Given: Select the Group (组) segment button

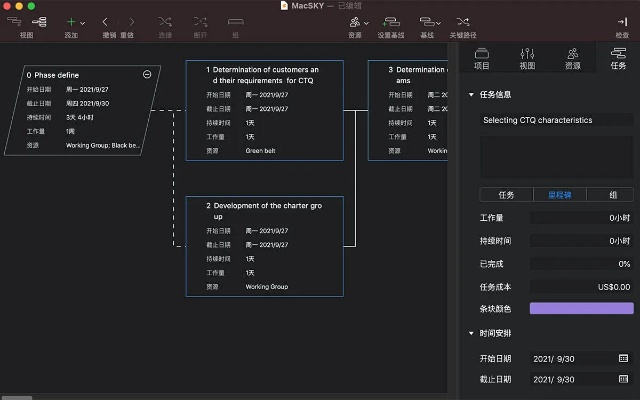Looking at the screenshot, I should 609,195.
